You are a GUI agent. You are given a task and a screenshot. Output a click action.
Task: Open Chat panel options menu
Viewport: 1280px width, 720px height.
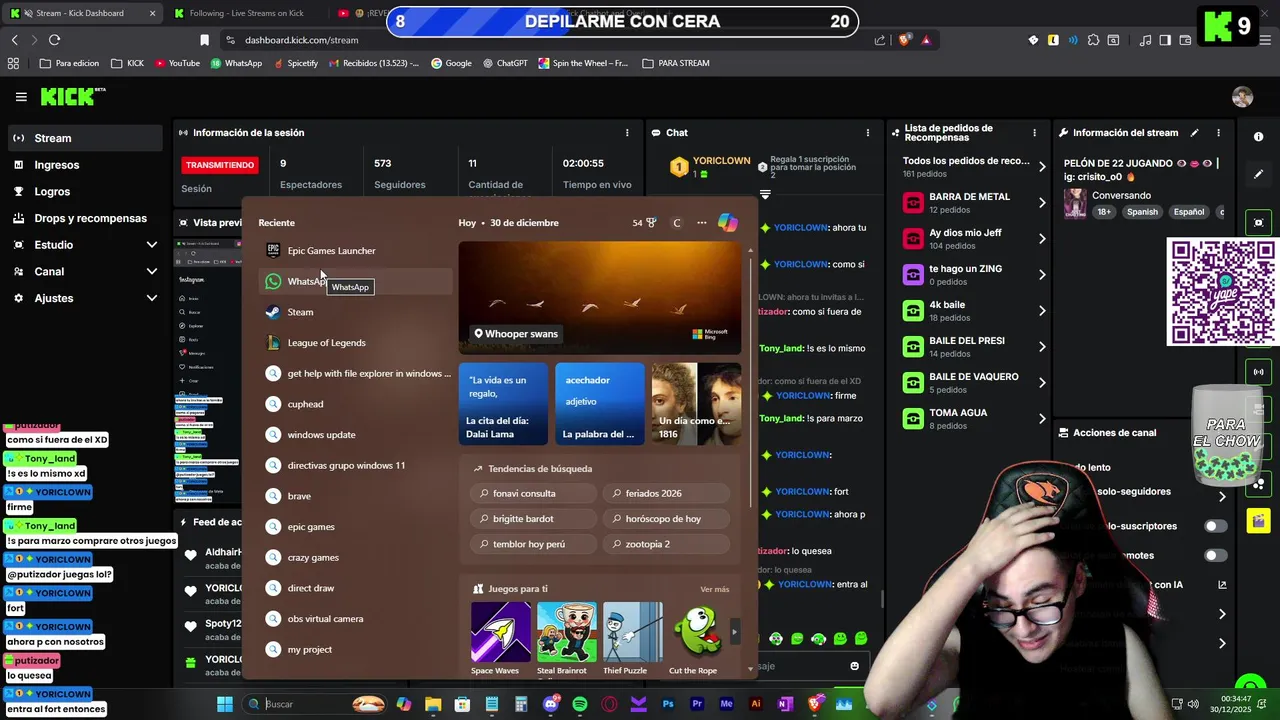click(867, 133)
